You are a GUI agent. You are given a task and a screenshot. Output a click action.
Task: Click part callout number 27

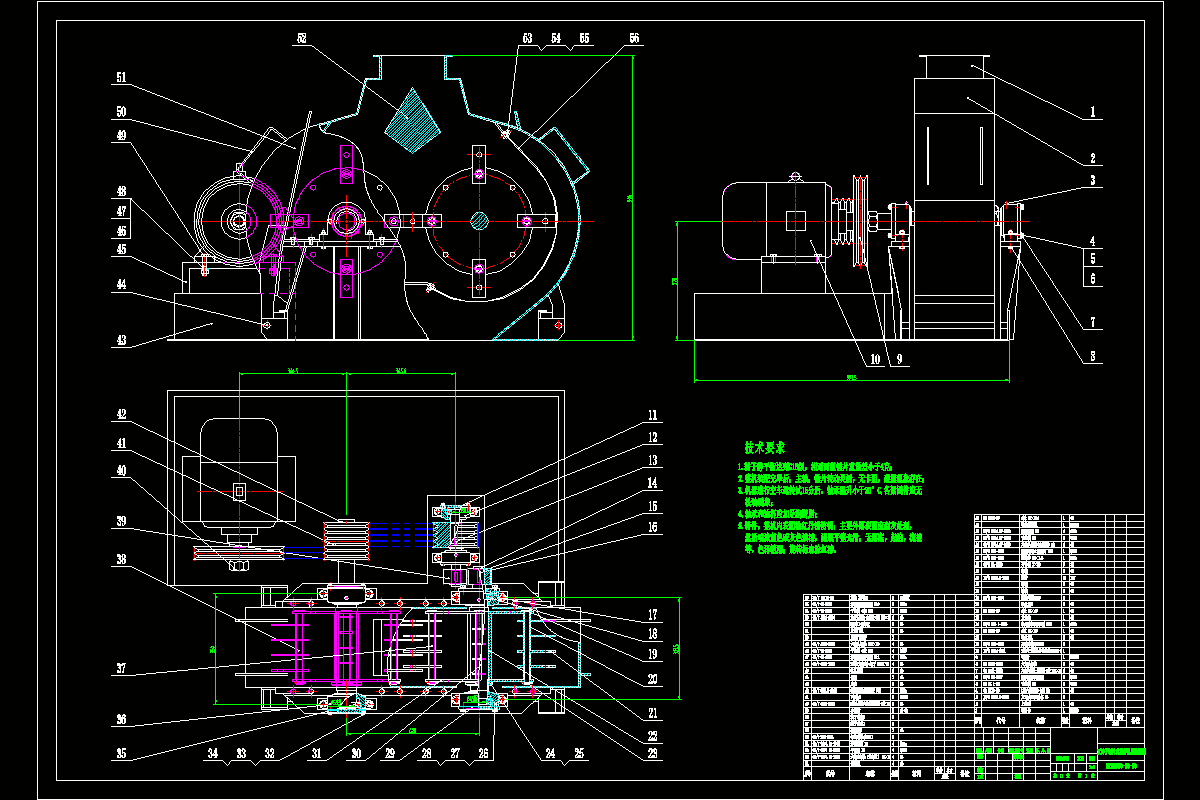tap(454, 755)
